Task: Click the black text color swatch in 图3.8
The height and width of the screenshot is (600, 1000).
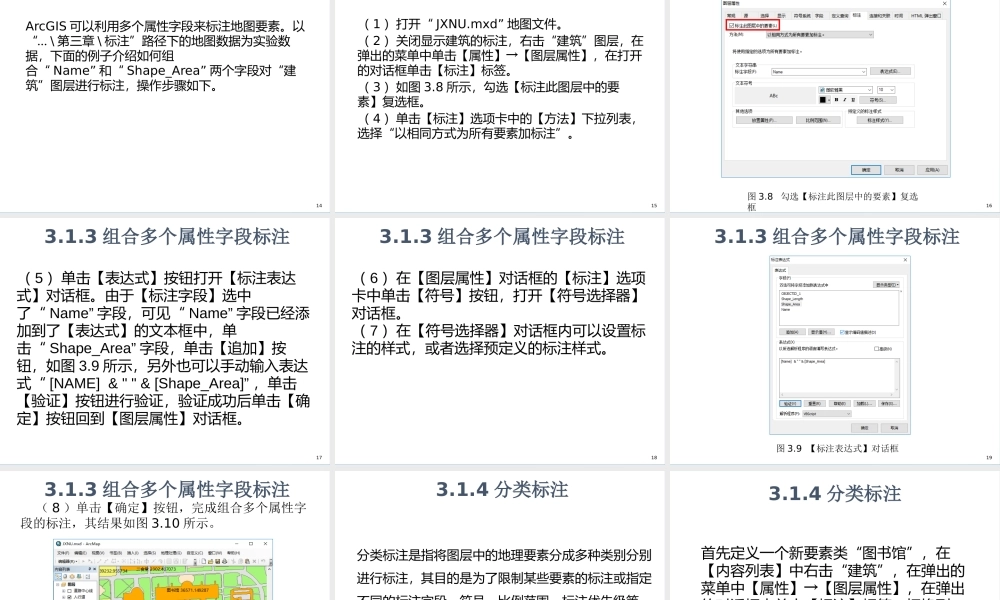Action: (822, 99)
